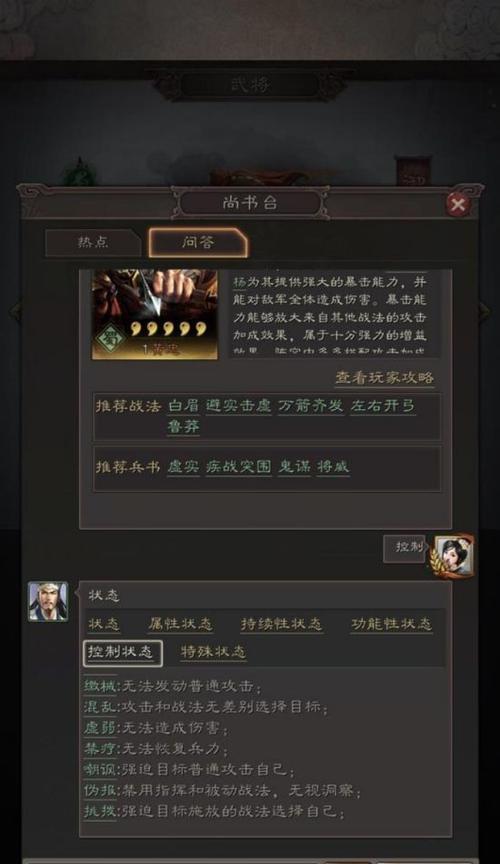Image resolution: width=500 pixels, height=864 pixels.
Task: Open the 避实击虚 tactic link
Action: [x=239, y=406]
